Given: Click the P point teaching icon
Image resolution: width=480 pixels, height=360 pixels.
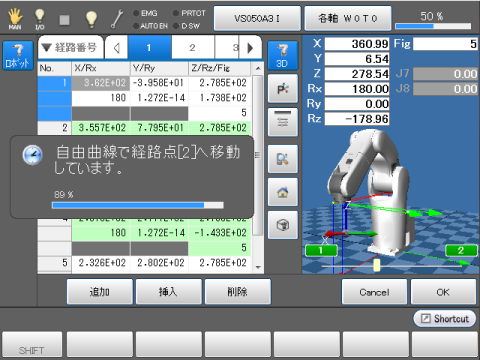Looking at the screenshot, I should coord(283,89).
